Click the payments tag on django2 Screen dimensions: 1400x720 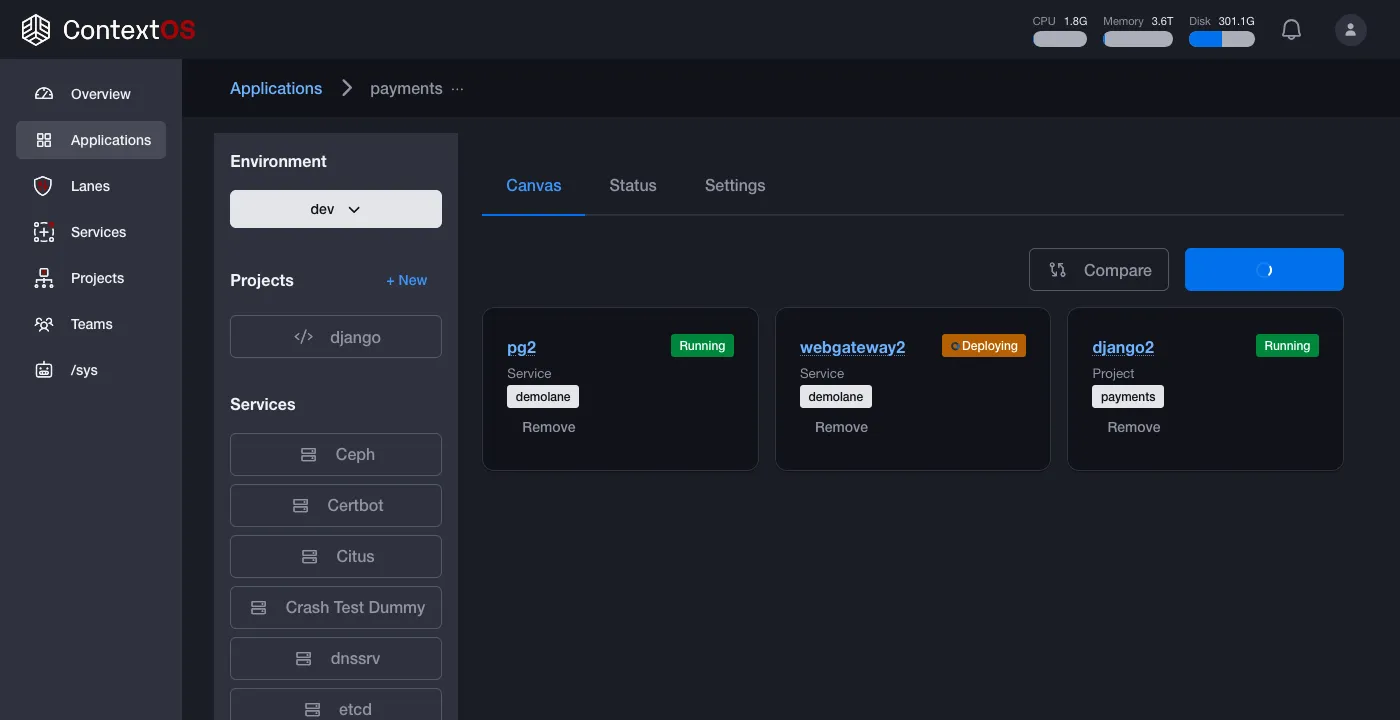(x=1128, y=397)
